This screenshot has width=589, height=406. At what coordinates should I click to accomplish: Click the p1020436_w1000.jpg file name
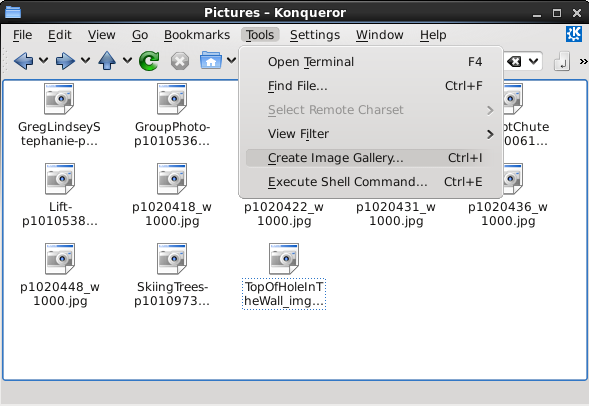(508, 213)
